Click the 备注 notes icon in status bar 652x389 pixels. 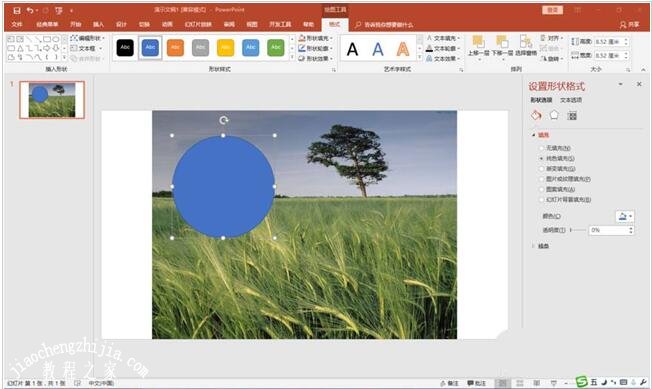(450, 383)
